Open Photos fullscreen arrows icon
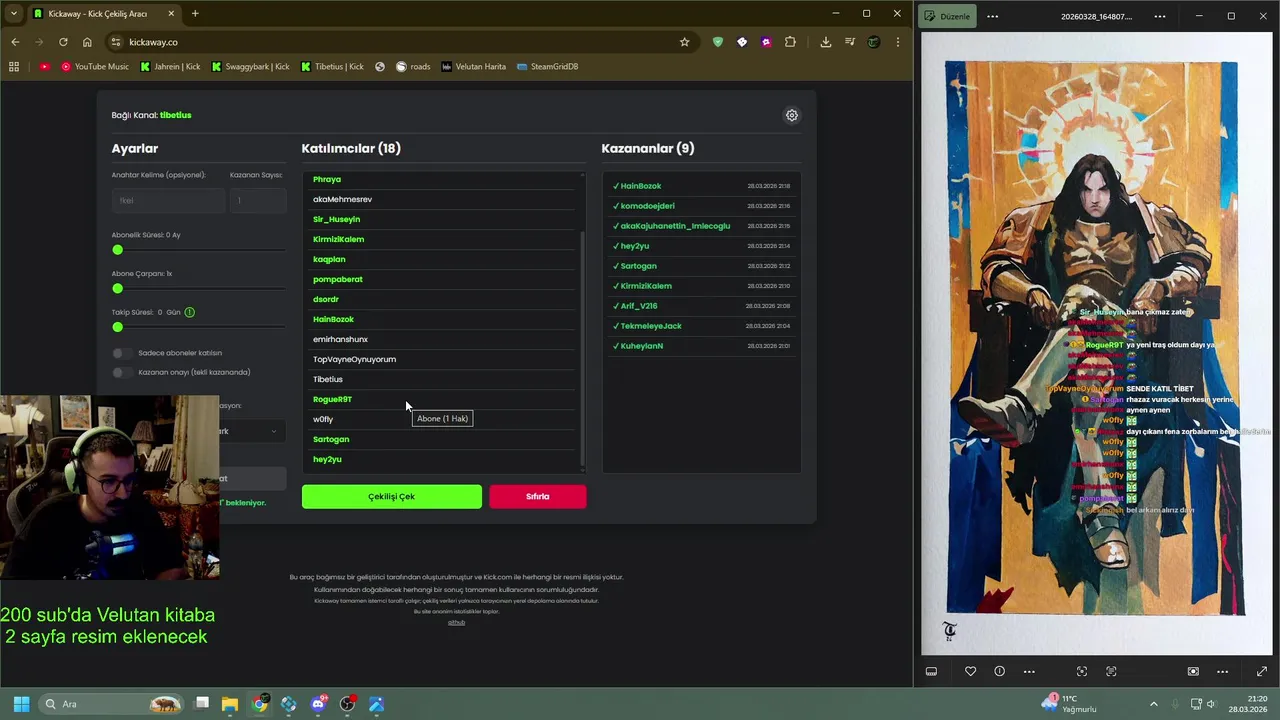This screenshot has height=720, width=1280. point(1261,671)
